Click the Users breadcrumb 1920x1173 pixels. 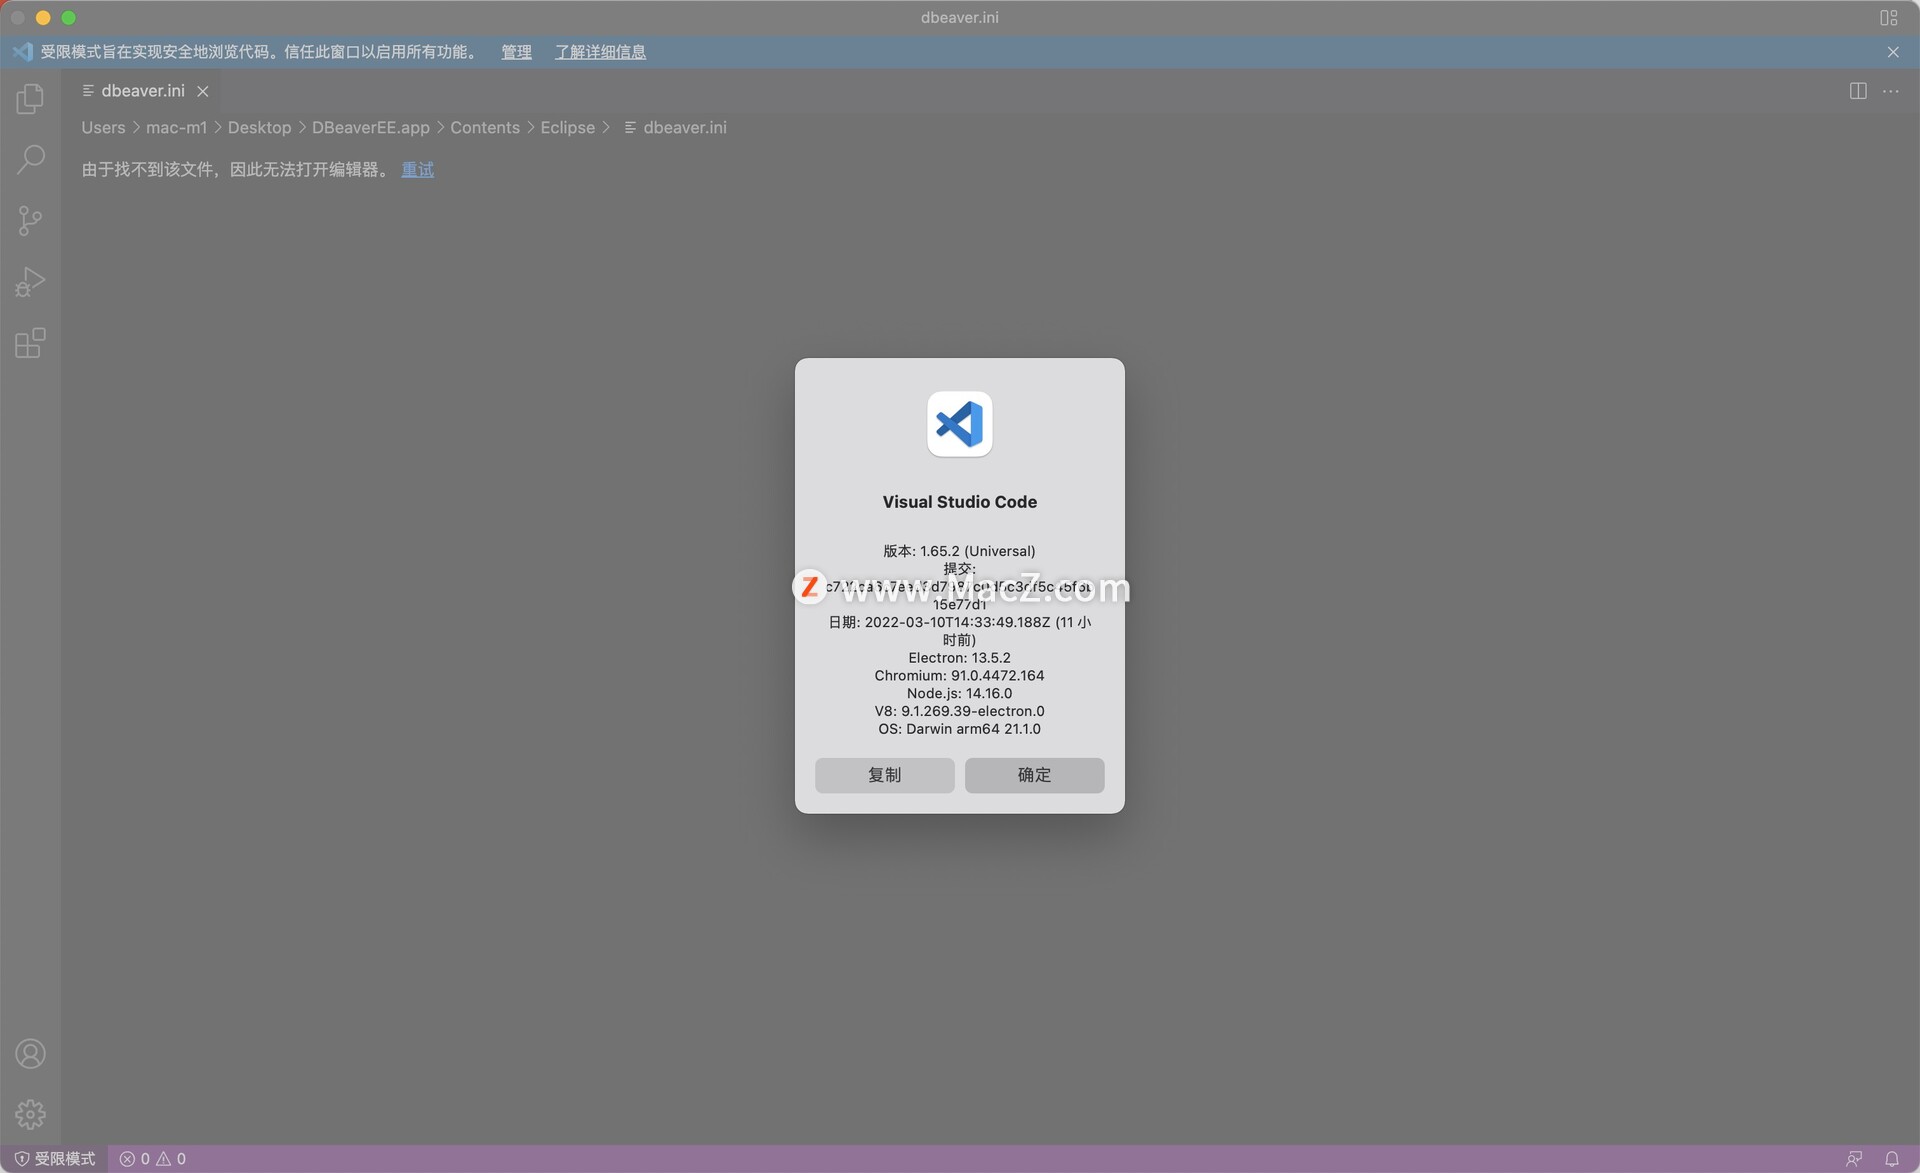pos(103,128)
